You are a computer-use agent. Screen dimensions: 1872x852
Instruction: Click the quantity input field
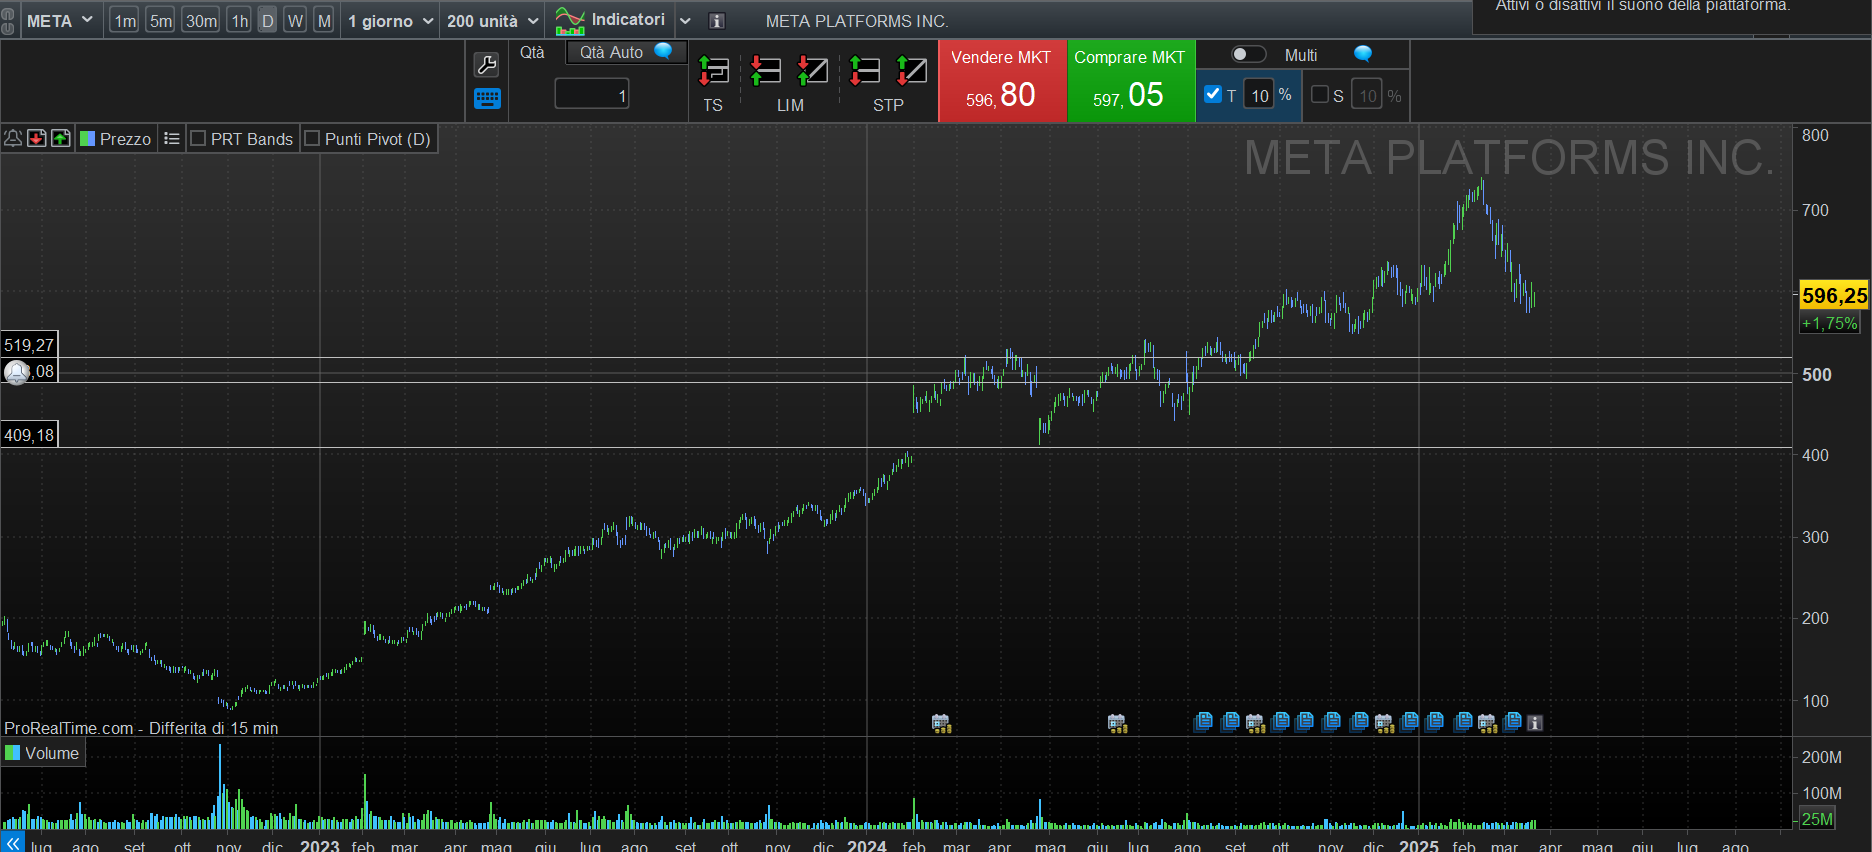[x=592, y=95]
